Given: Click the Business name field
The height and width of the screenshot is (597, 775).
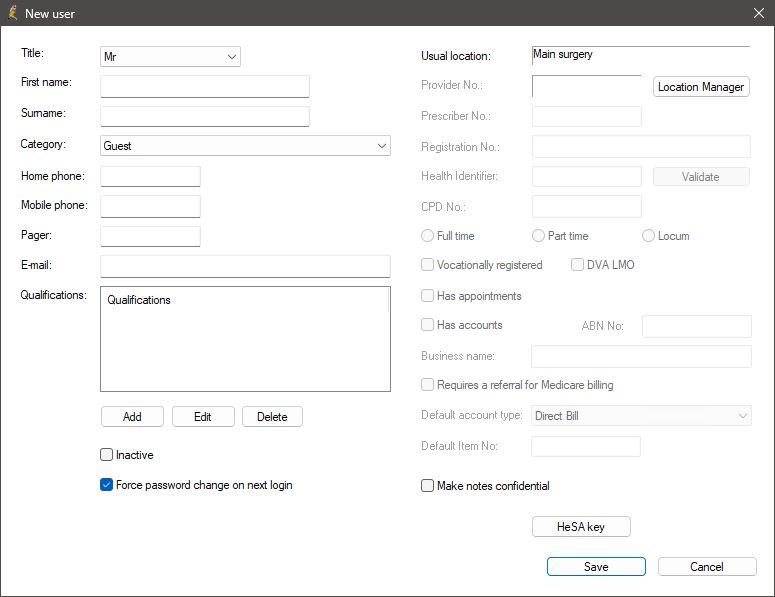Looking at the screenshot, I should (x=641, y=356).
